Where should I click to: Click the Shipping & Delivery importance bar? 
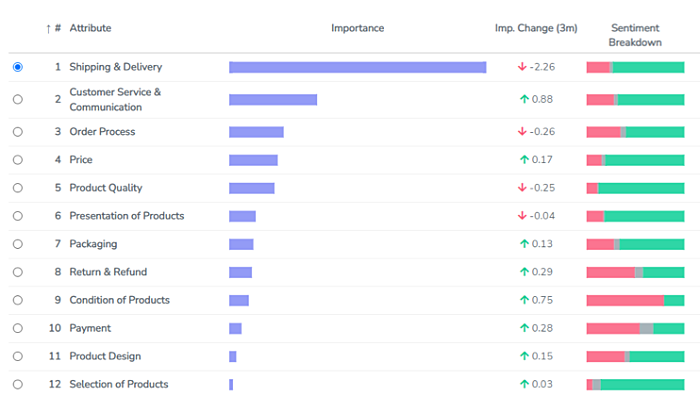tap(358, 67)
